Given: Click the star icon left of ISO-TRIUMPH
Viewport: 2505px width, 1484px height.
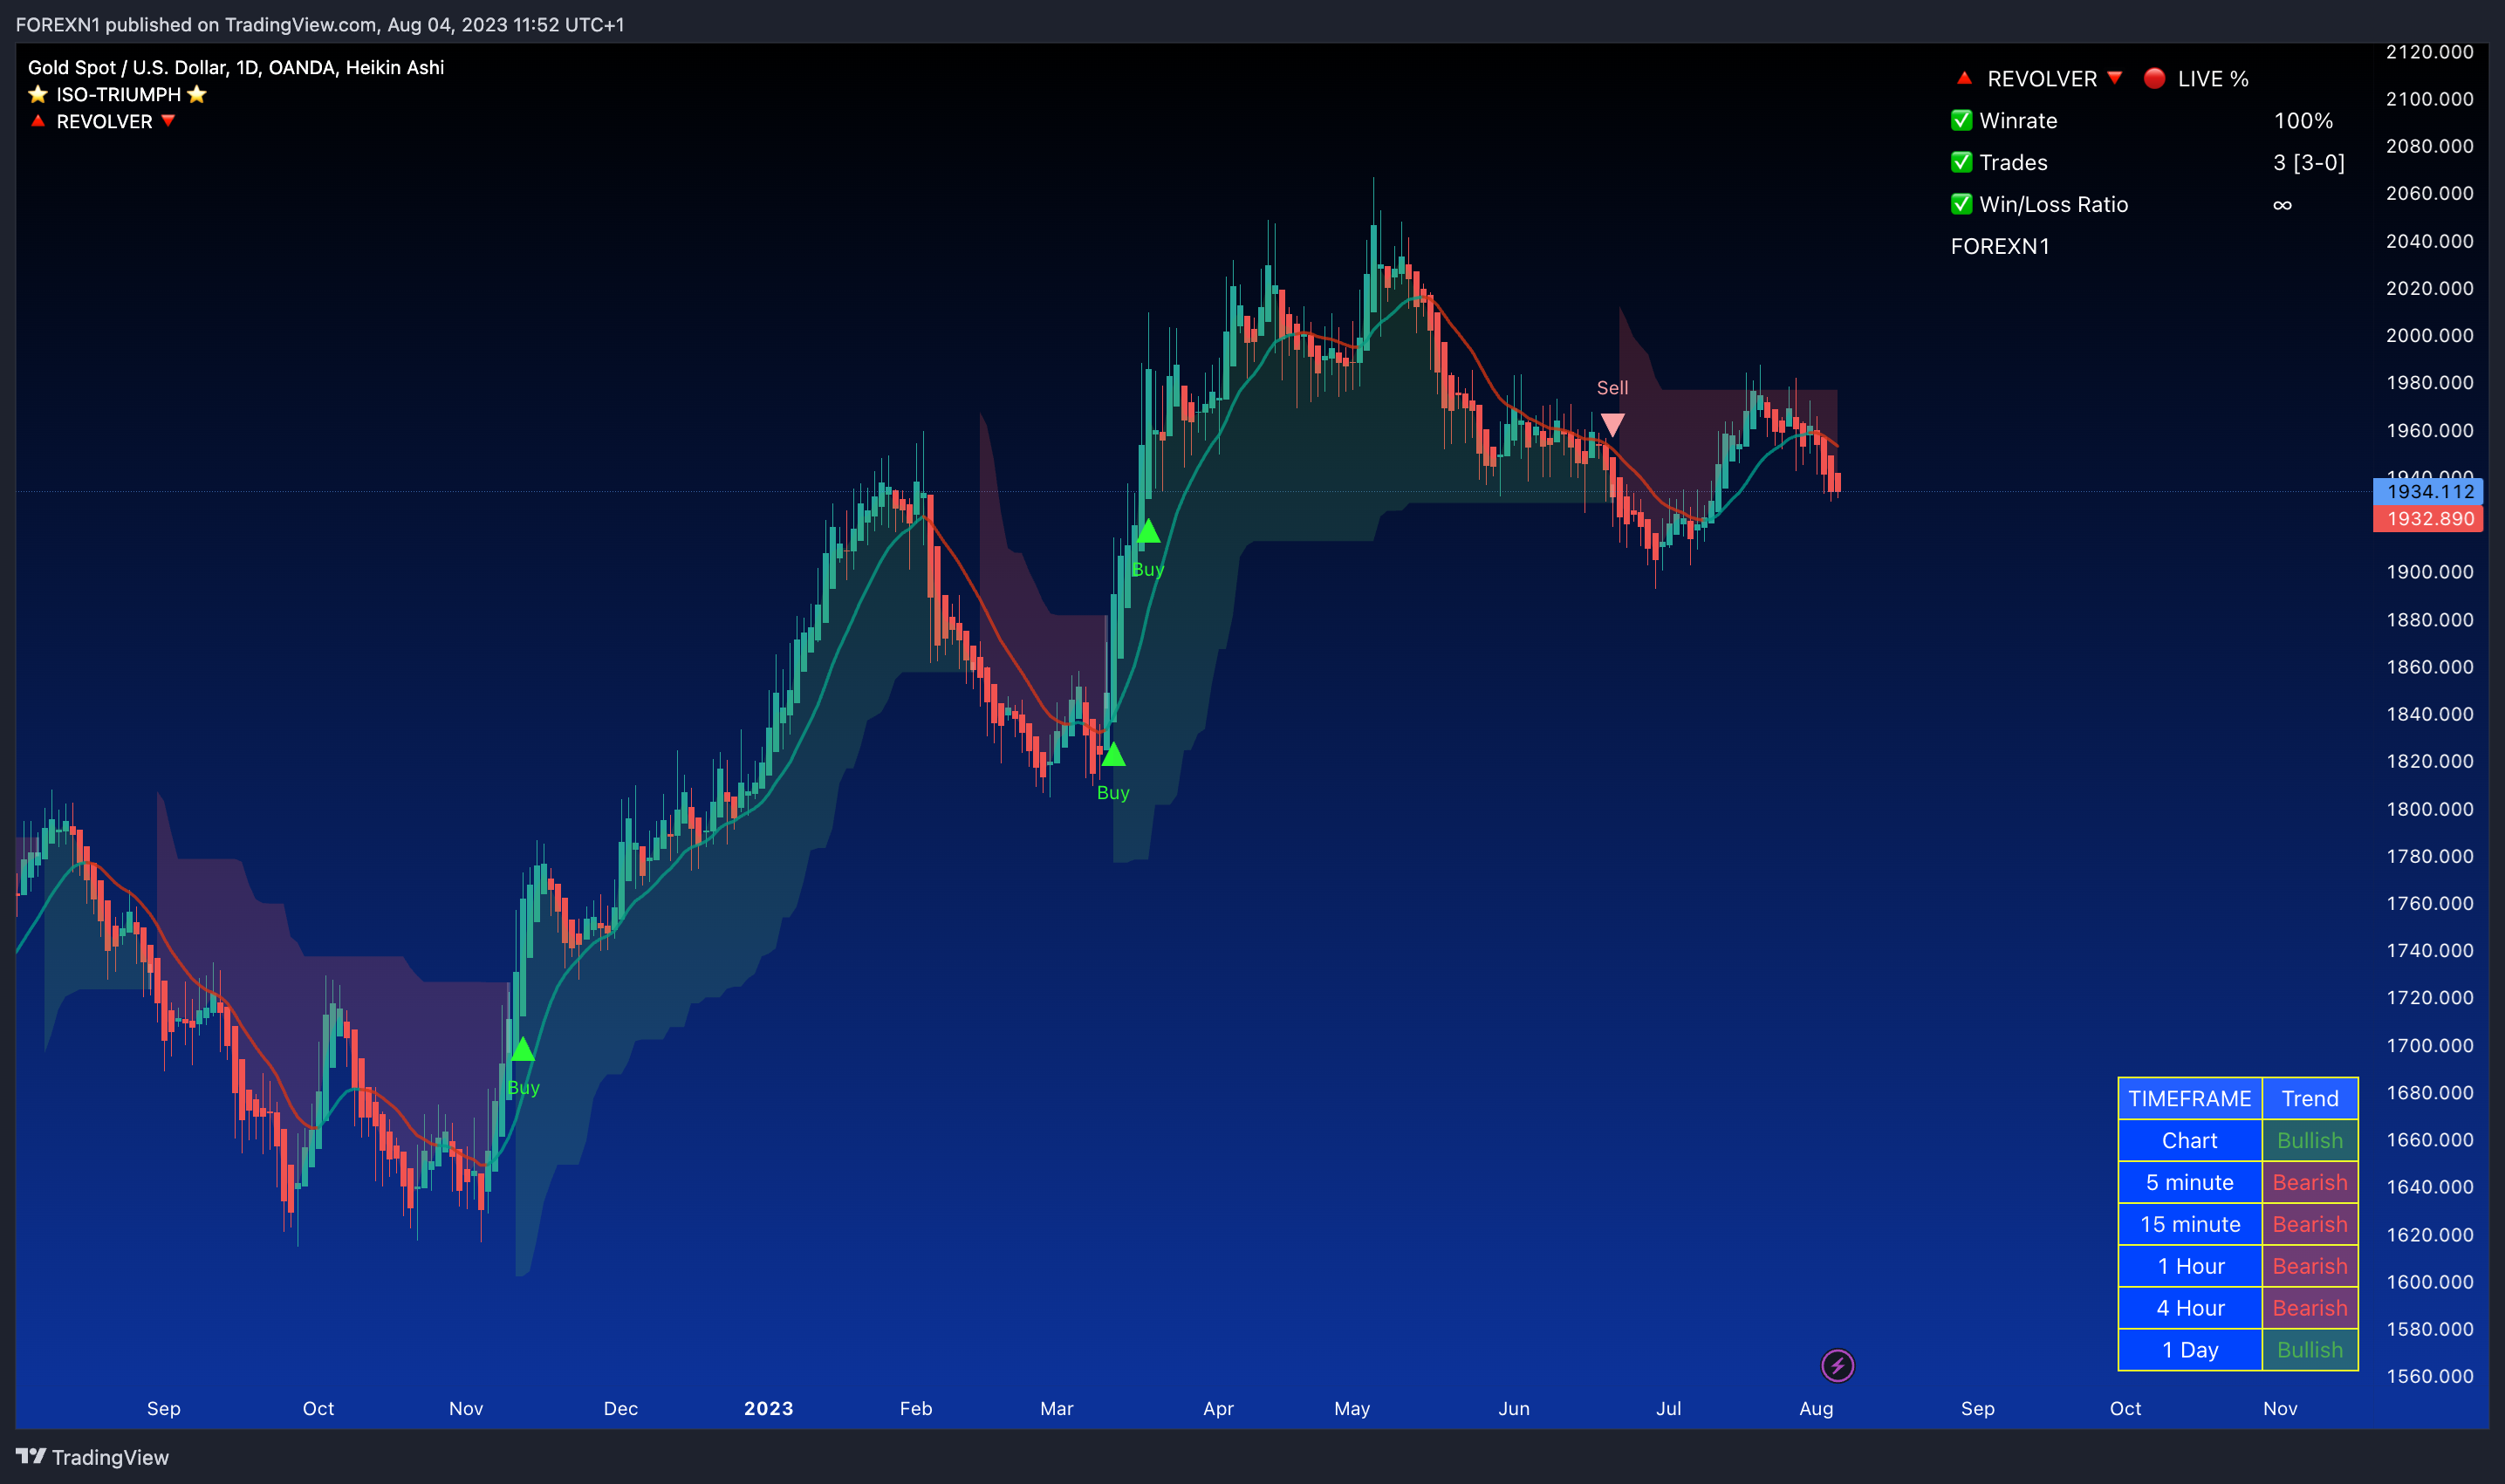Looking at the screenshot, I should (x=38, y=94).
